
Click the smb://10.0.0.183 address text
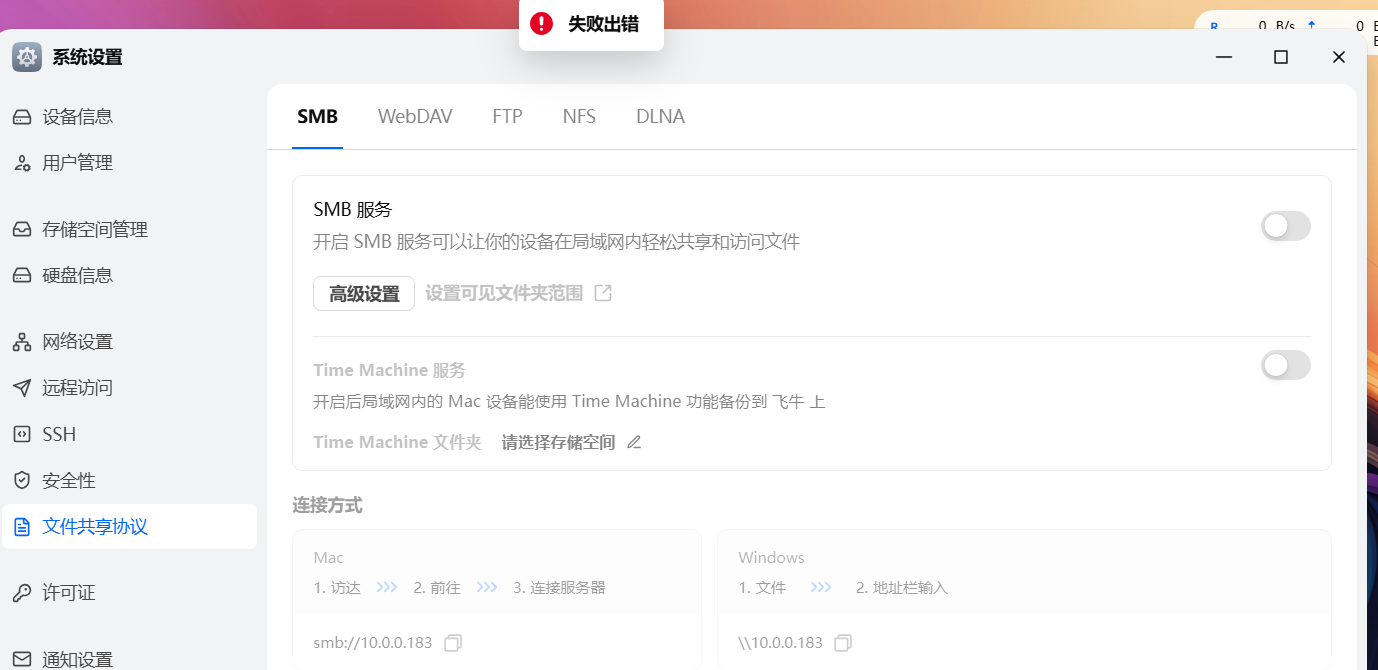coord(373,643)
